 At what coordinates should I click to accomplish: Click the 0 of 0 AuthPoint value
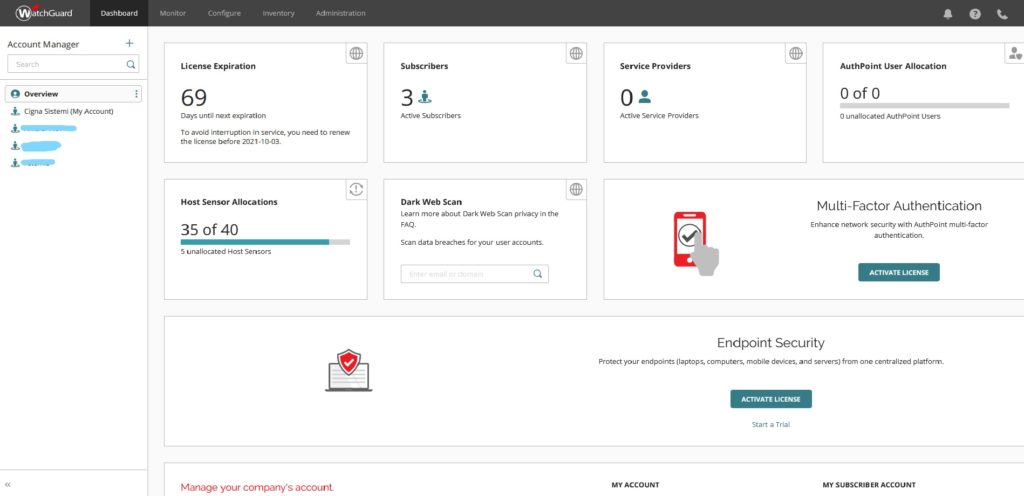[860, 93]
